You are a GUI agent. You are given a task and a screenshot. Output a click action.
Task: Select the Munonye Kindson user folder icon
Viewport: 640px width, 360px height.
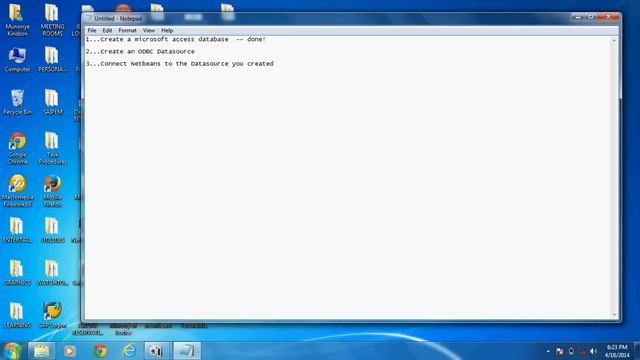(17, 20)
